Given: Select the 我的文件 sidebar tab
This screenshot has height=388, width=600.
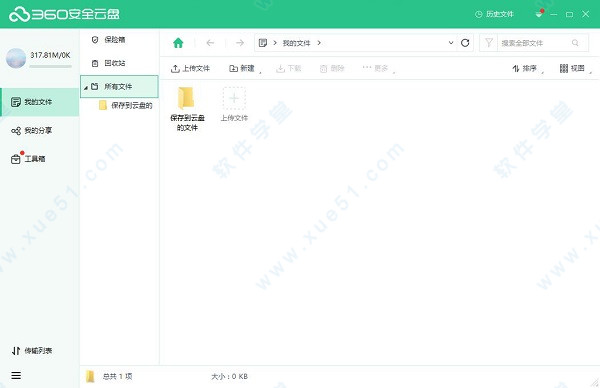Looking at the screenshot, I should (40, 102).
